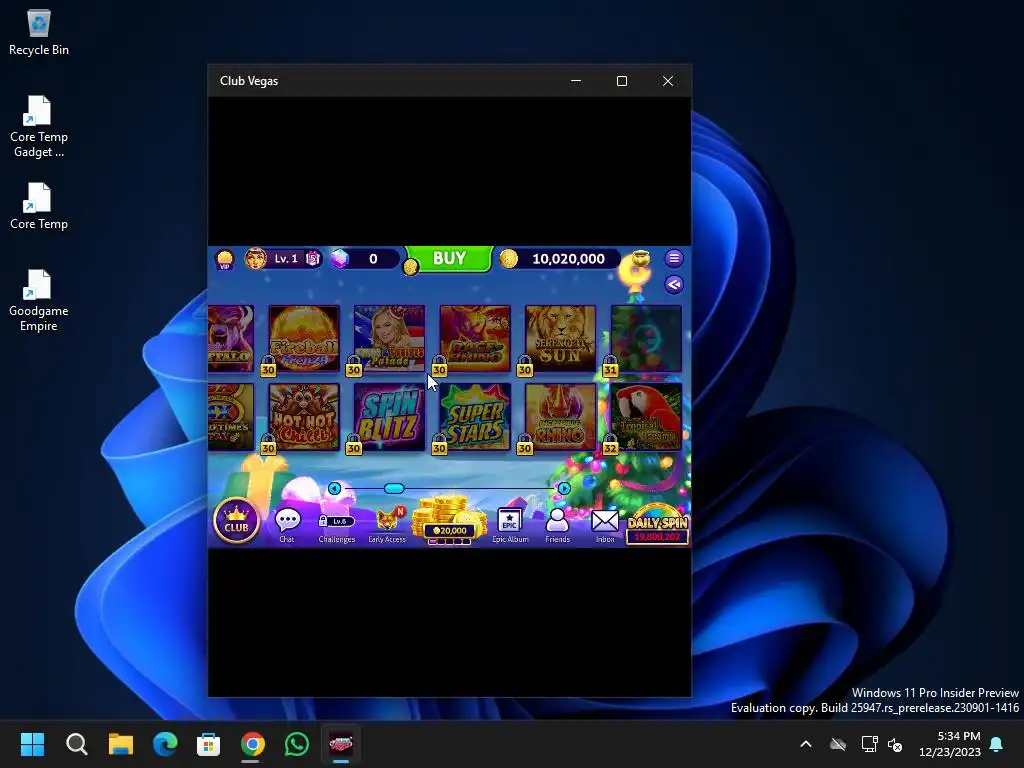1024x768 pixels.
Task: Launch Microsoft Edge from taskbar
Action: point(165,744)
